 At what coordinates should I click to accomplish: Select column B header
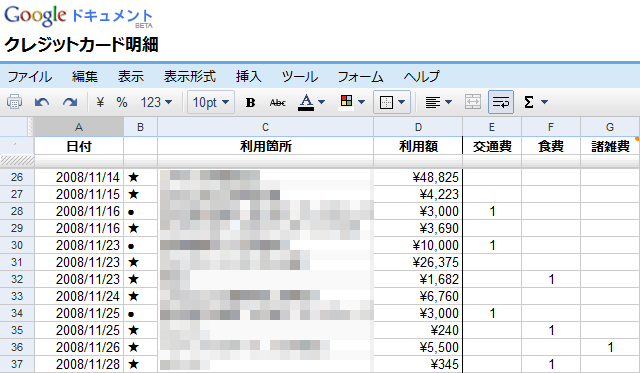point(140,127)
